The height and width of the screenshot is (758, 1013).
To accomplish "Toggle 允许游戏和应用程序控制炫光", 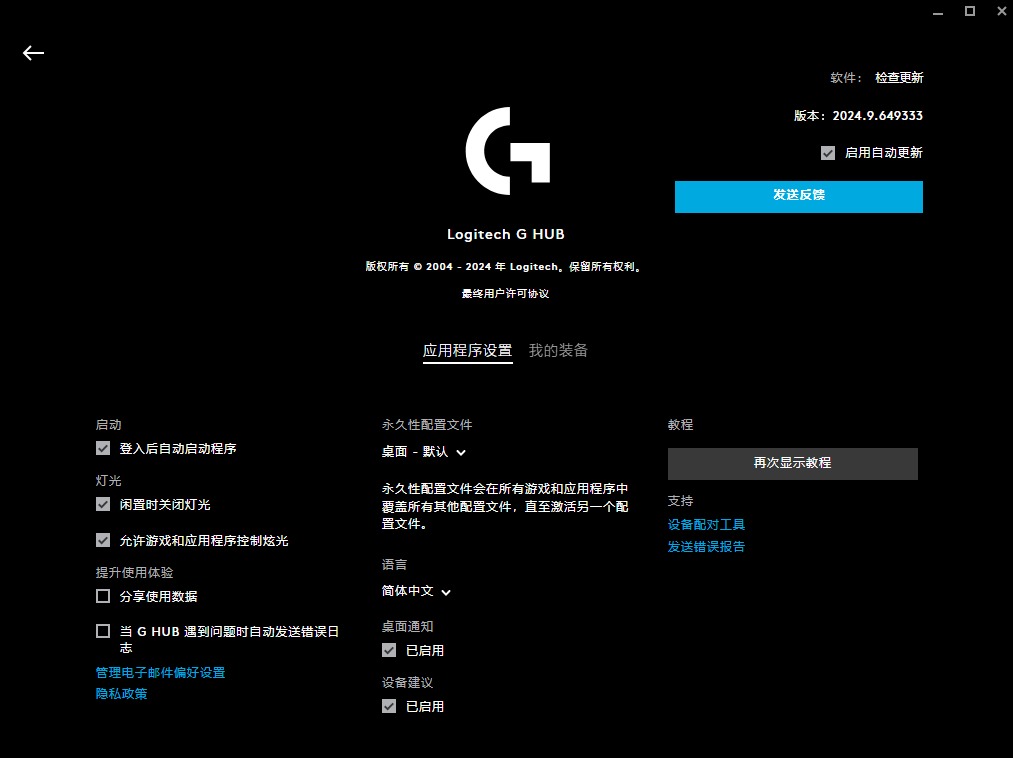I will pos(103,540).
